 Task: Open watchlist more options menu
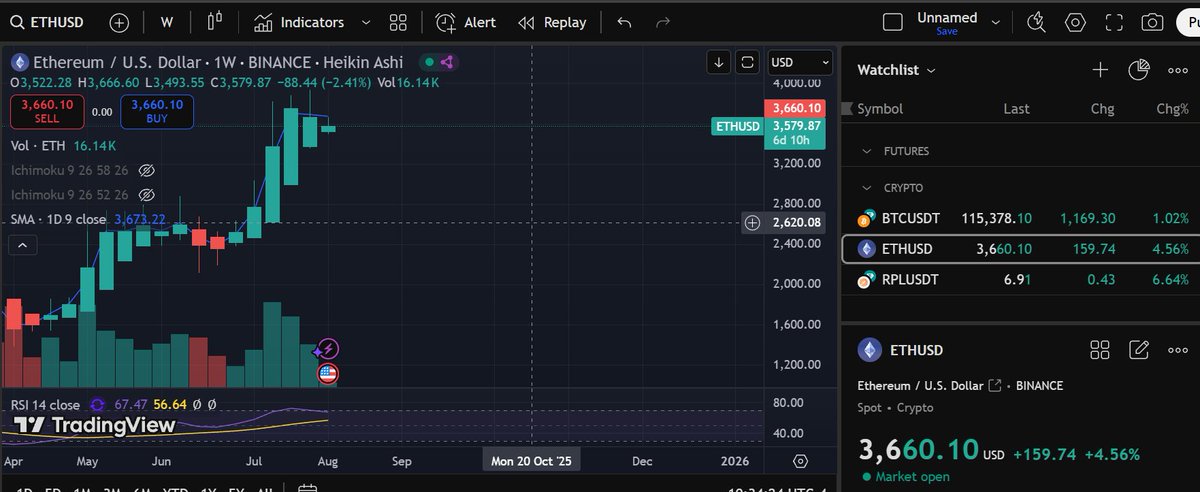pyautogui.click(x=1177, y=70)
